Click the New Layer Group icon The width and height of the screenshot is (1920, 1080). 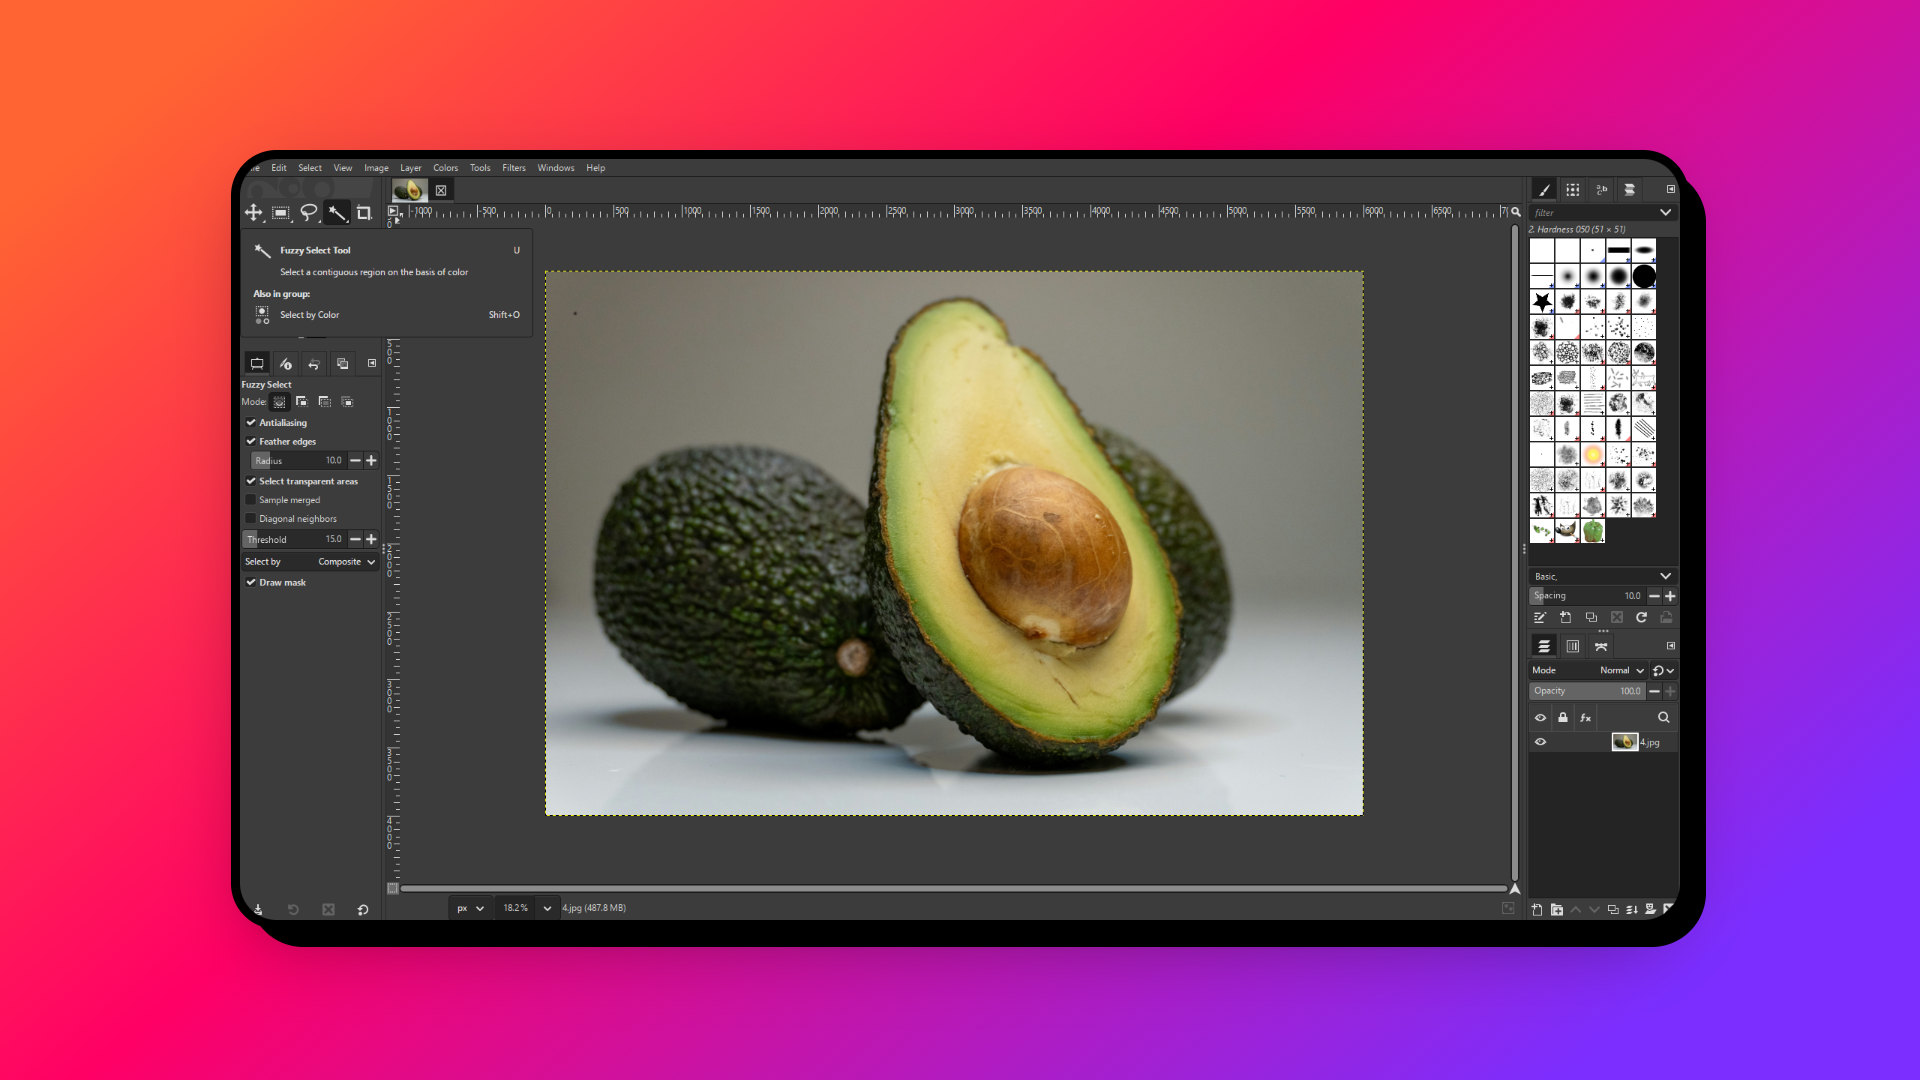click(x=1557, y=909)
